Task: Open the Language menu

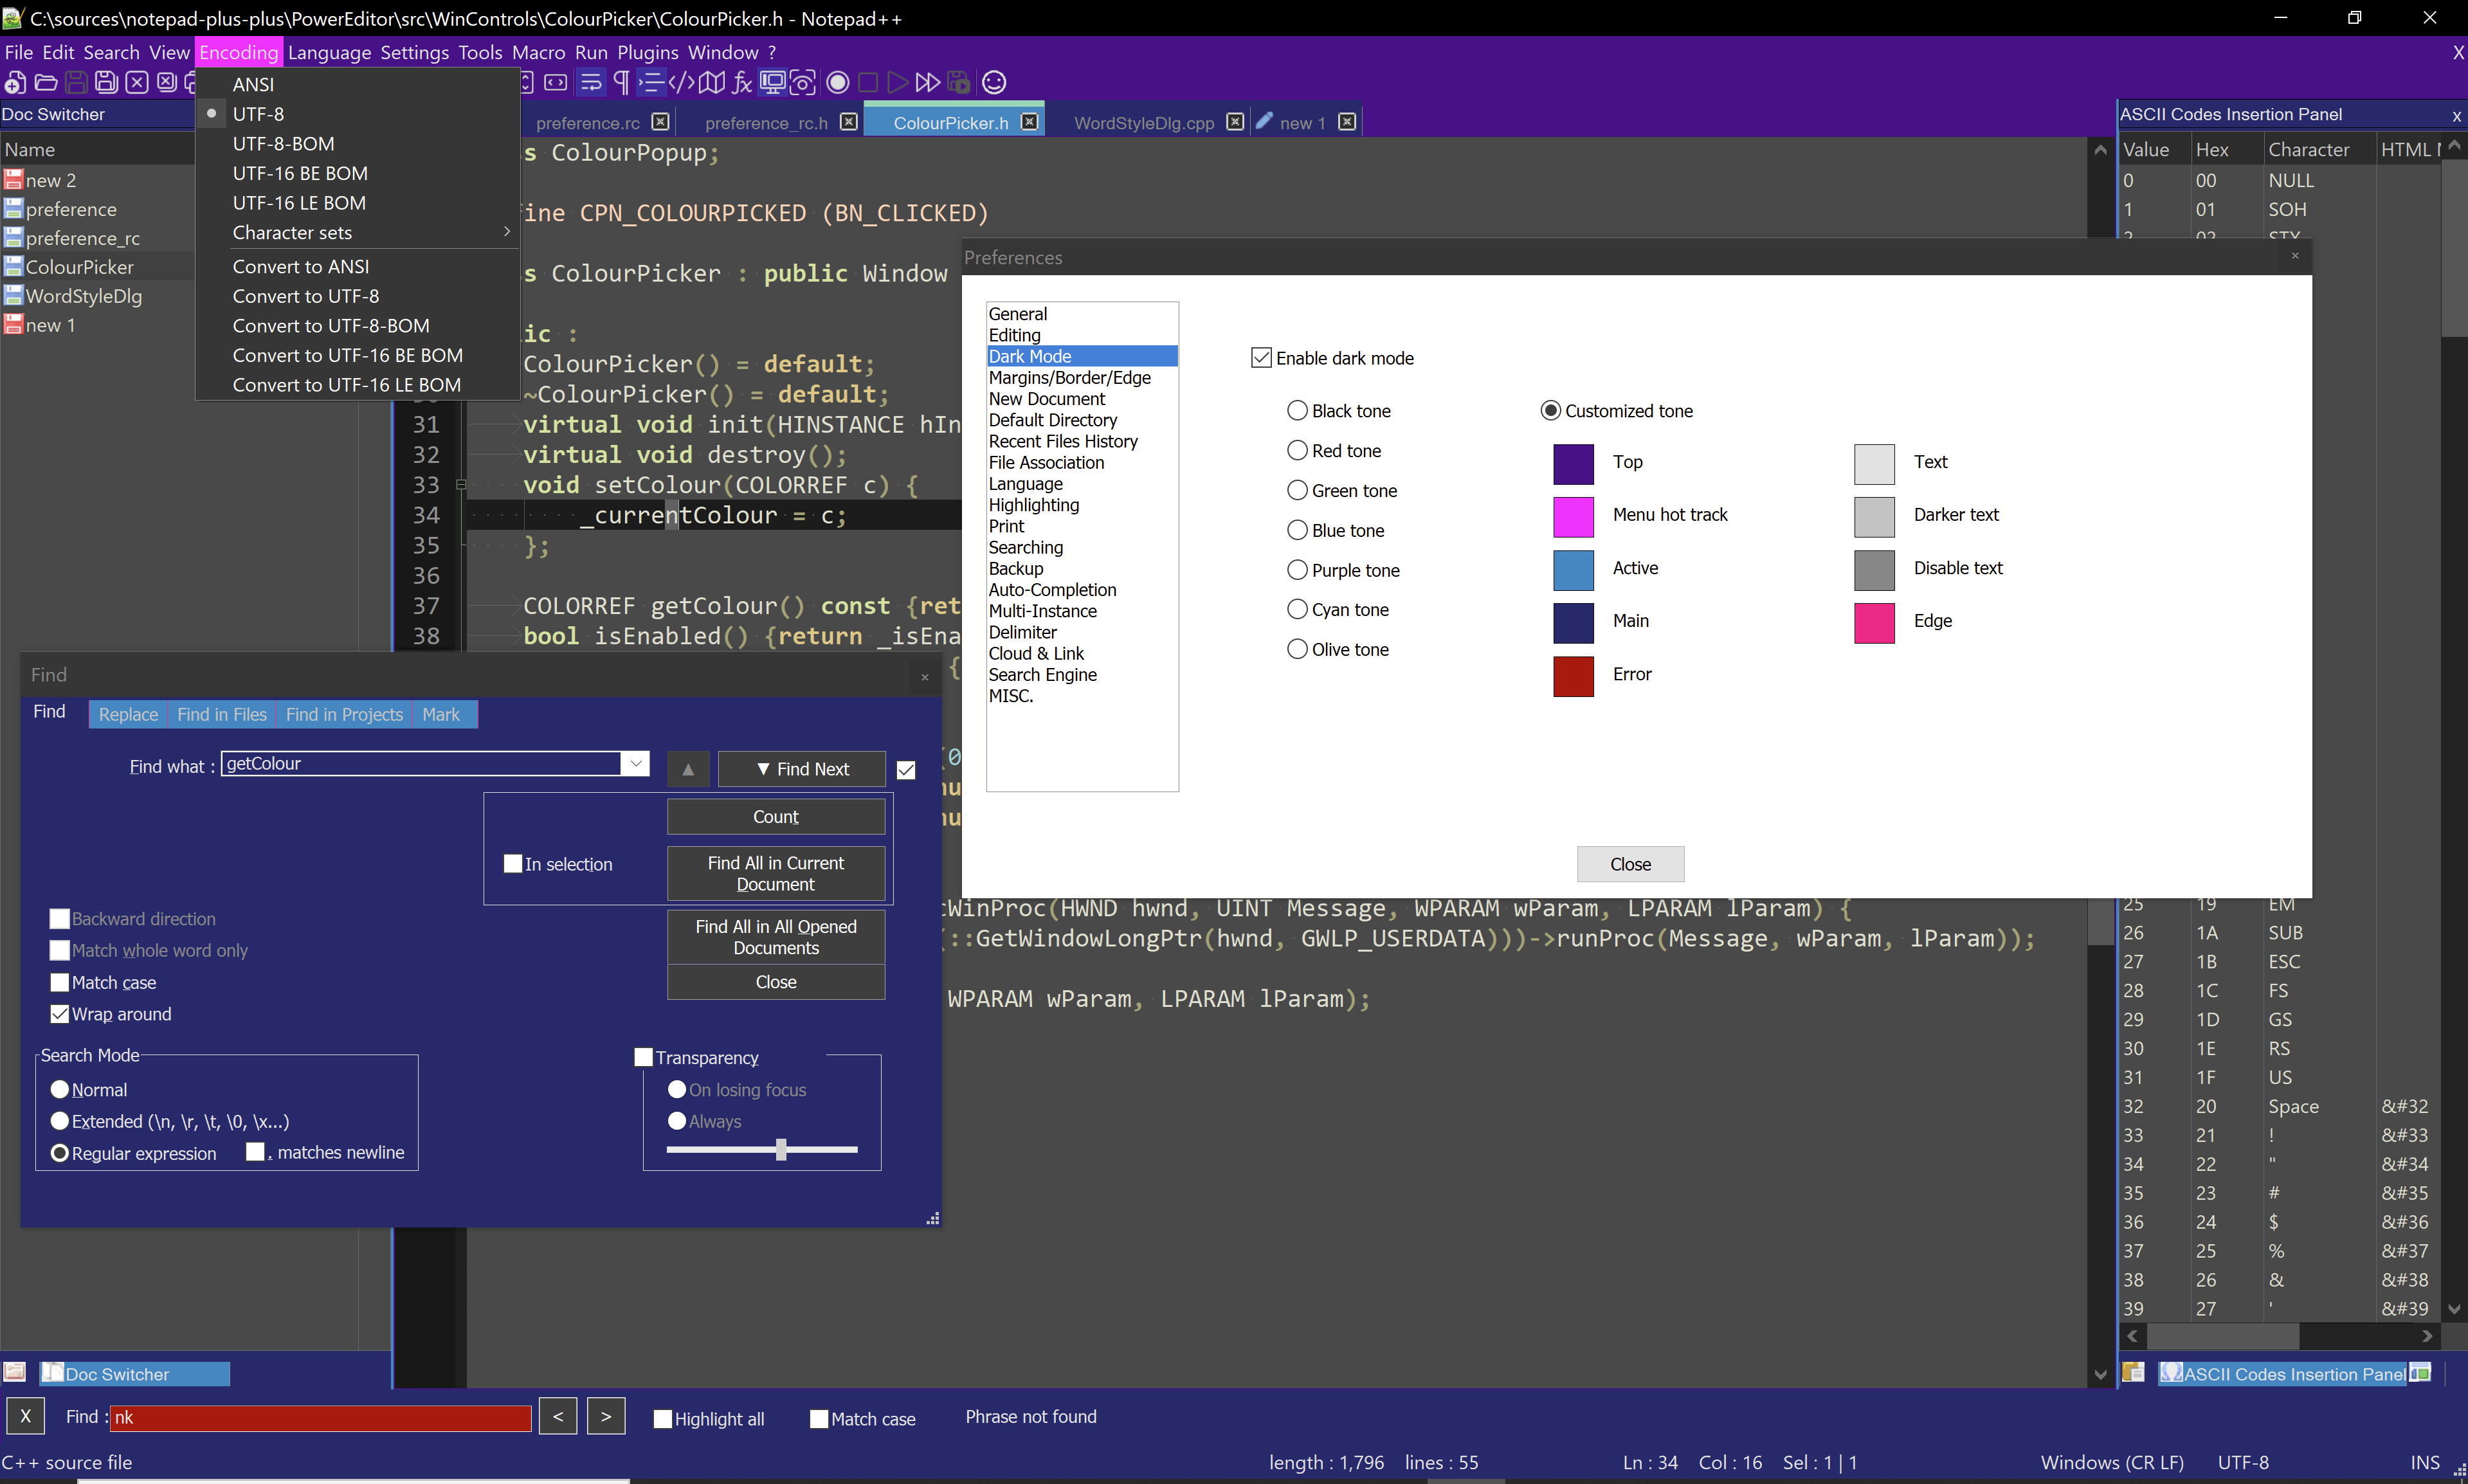Action: [x=329, y=52]
